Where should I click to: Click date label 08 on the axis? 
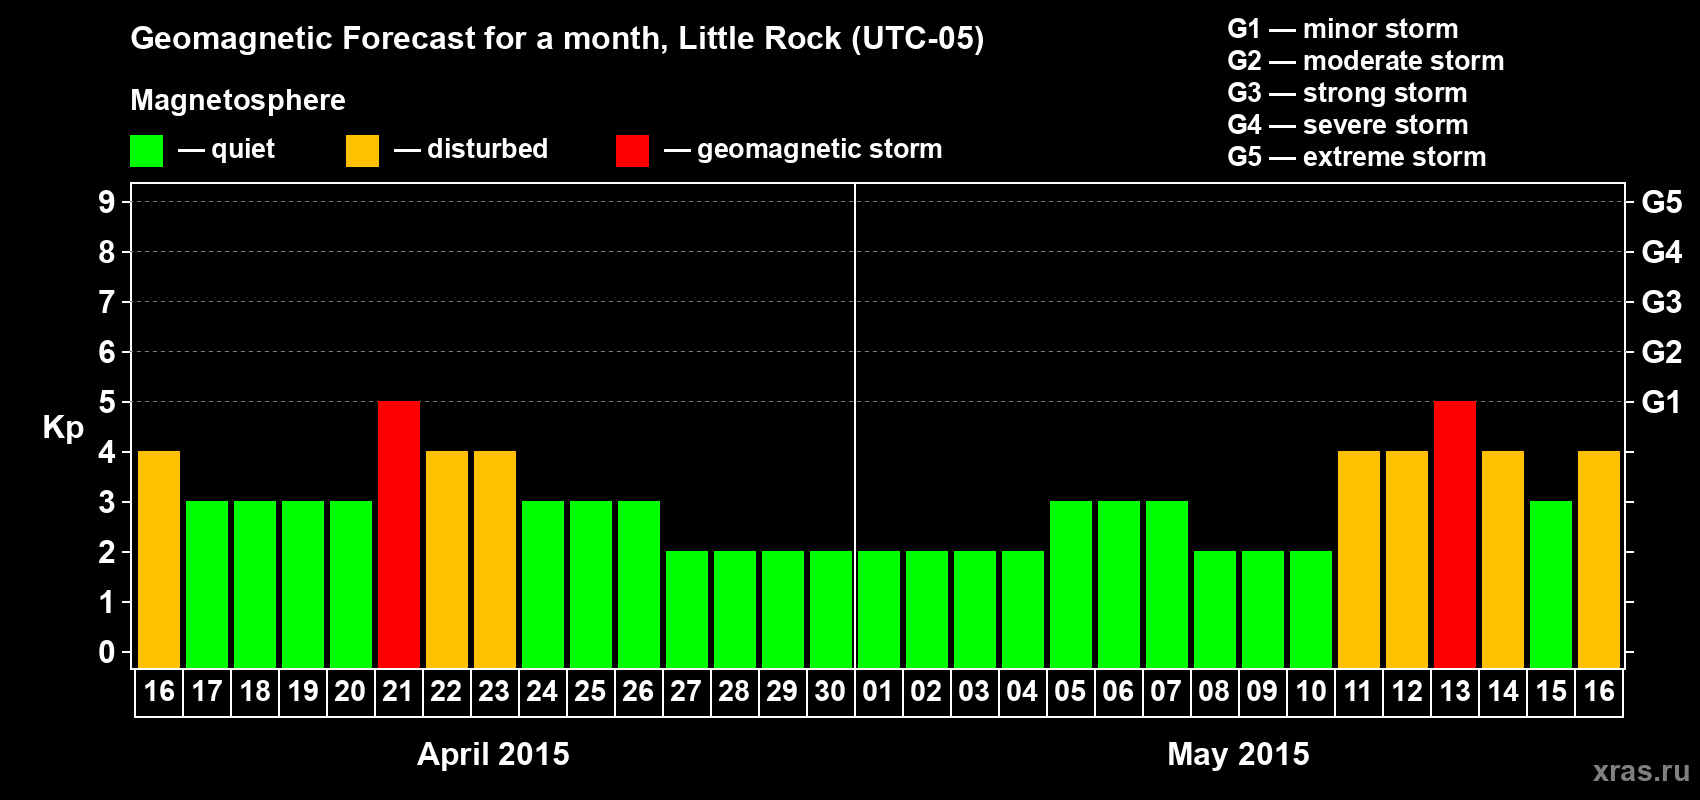[x=1214, y=691]
